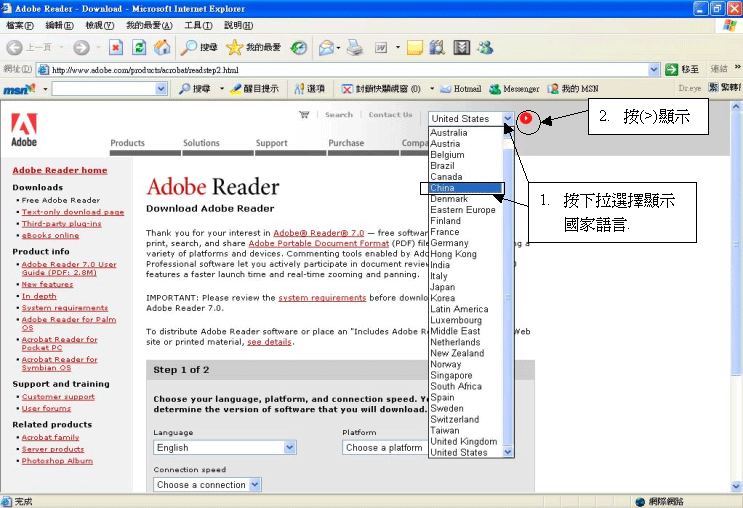
Task: Click the Adobe logo
Action: pos(24,130)
